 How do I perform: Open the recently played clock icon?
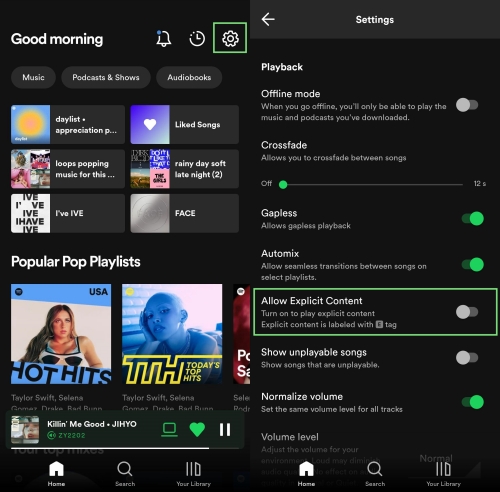pyautogui.click(x=197, y=39)
